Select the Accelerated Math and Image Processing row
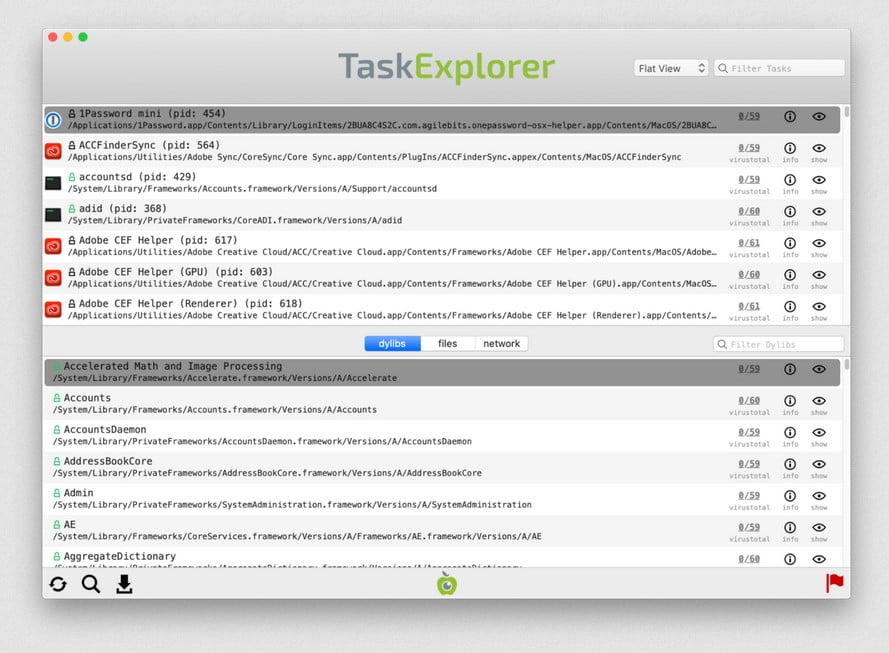The height and width of the screenshot is (653, 889). point(442,372)
